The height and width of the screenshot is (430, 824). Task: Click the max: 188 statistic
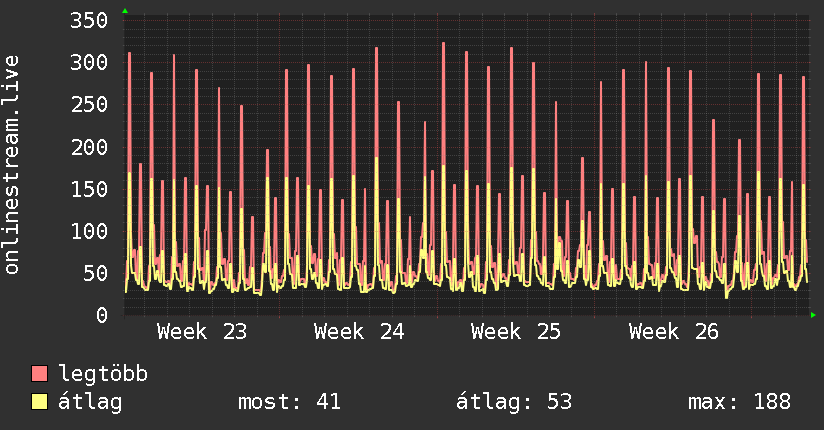[739, 402]
